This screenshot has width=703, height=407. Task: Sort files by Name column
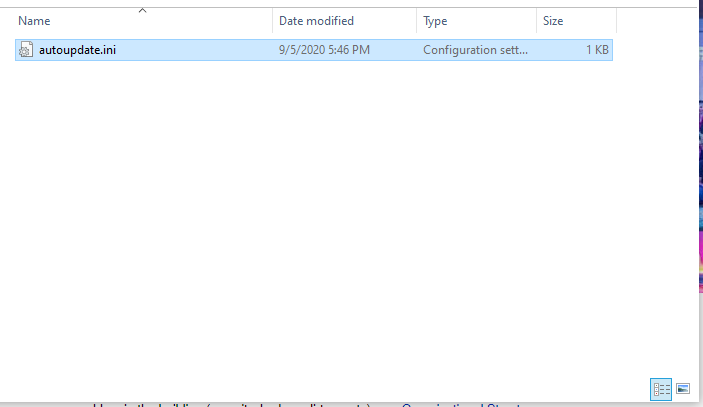click(x=35, y=21)
